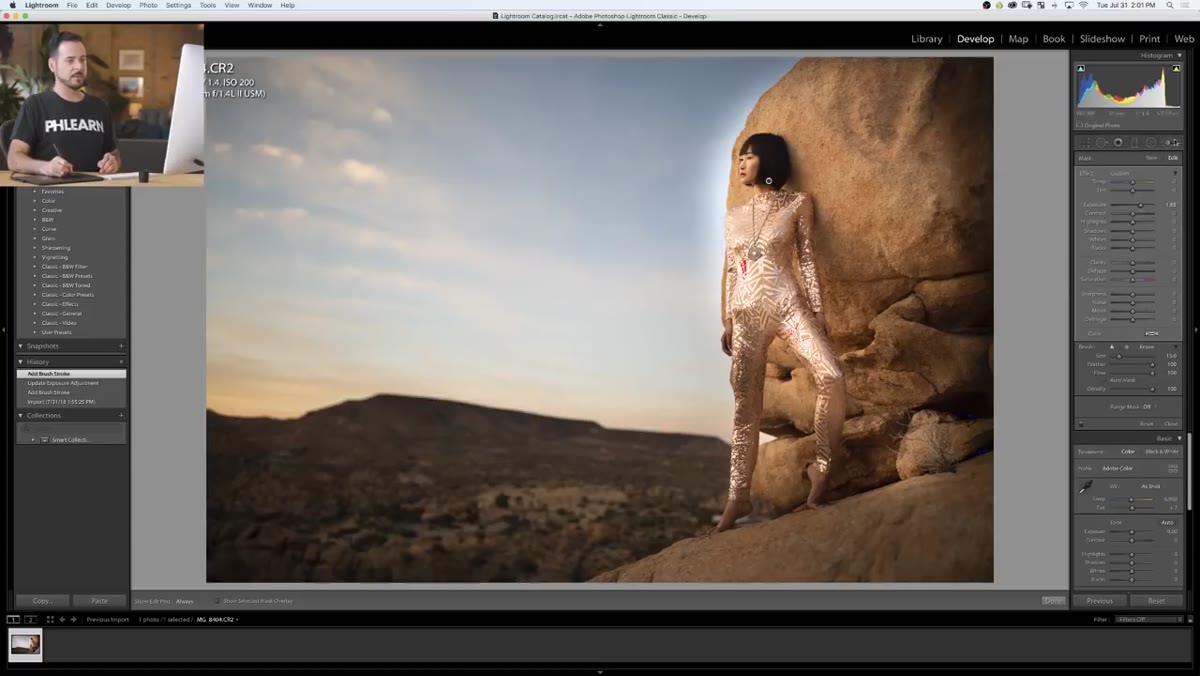This screenshot has width=1200, height=676.
Task: Pick the White Balance eyedropper tool
Action: pos(1085,486)
